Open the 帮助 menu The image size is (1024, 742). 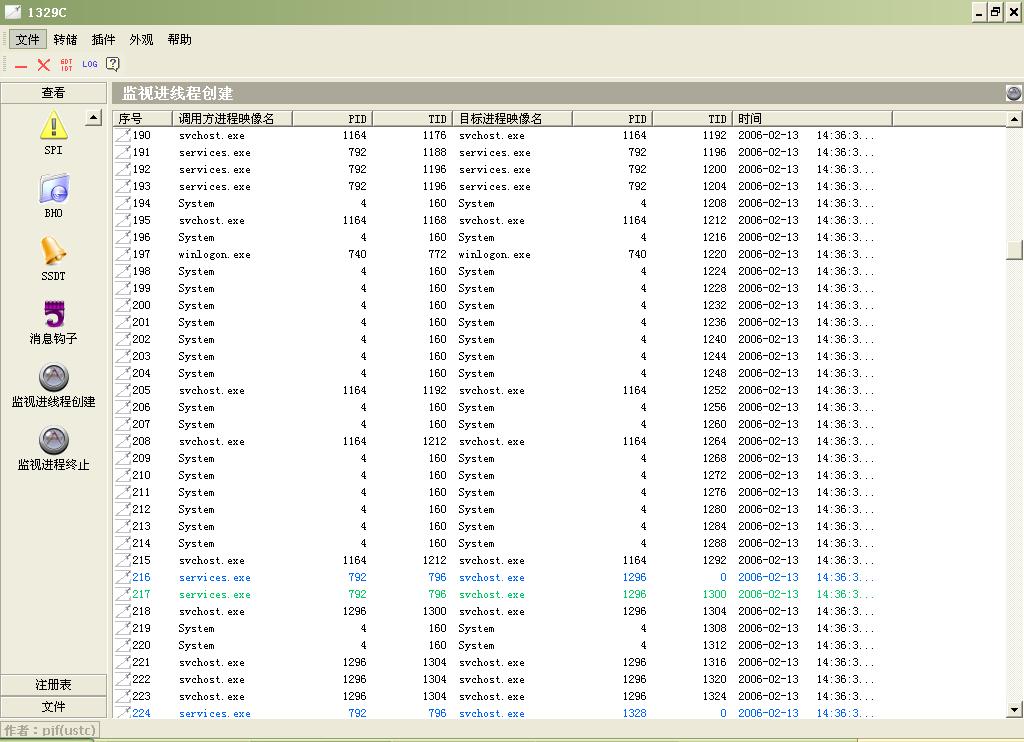pos(179,40)
